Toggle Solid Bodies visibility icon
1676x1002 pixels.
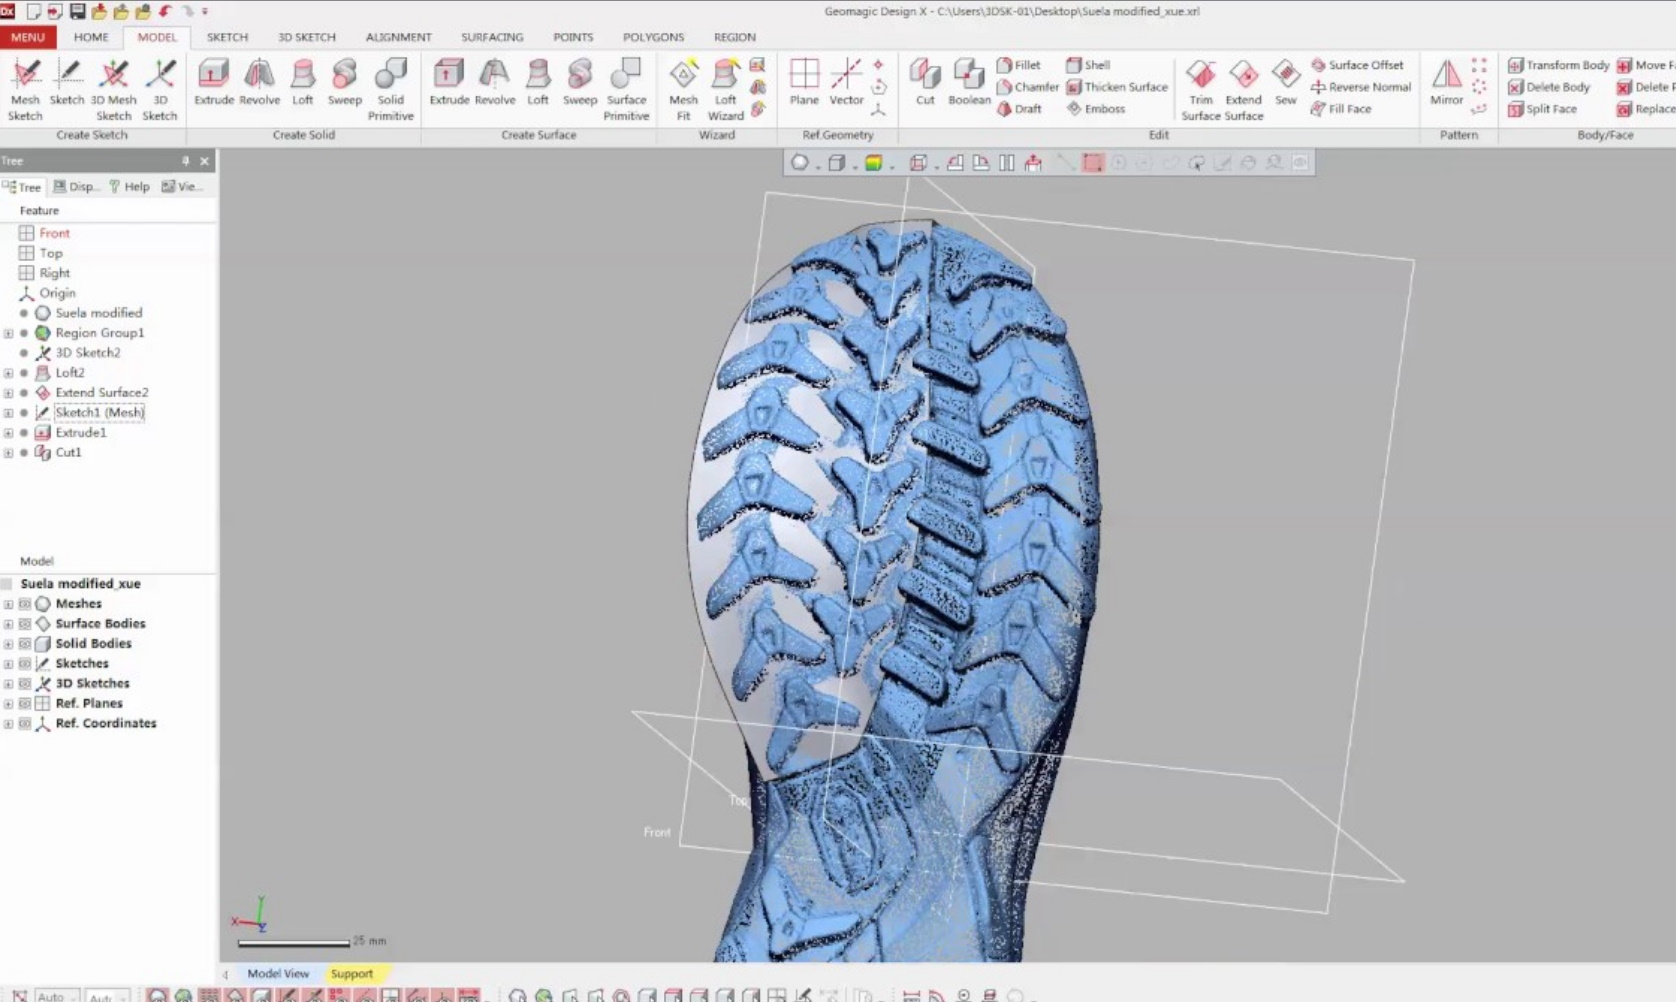(25, 644)
